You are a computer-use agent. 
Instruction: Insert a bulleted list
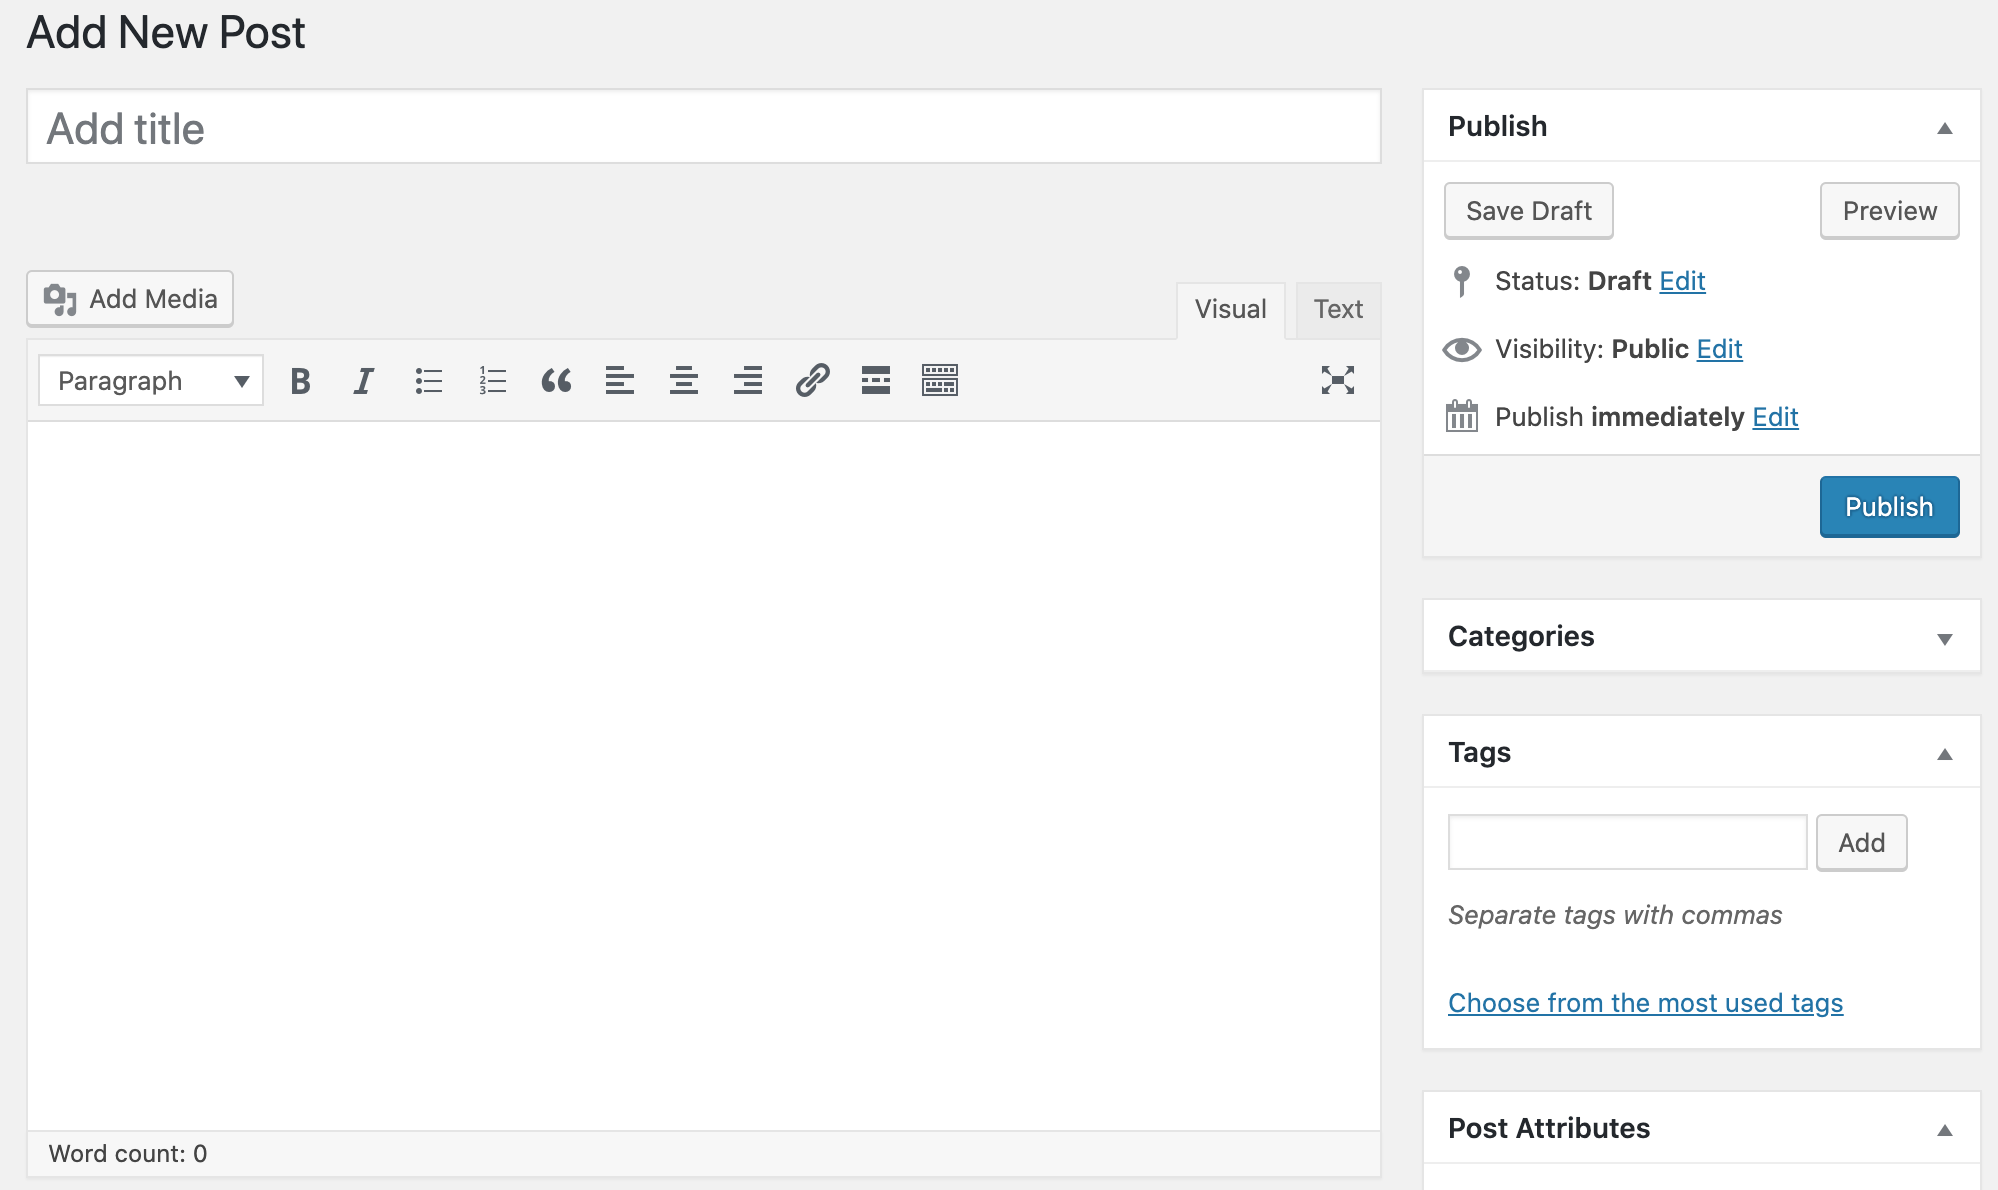[428, 381]
